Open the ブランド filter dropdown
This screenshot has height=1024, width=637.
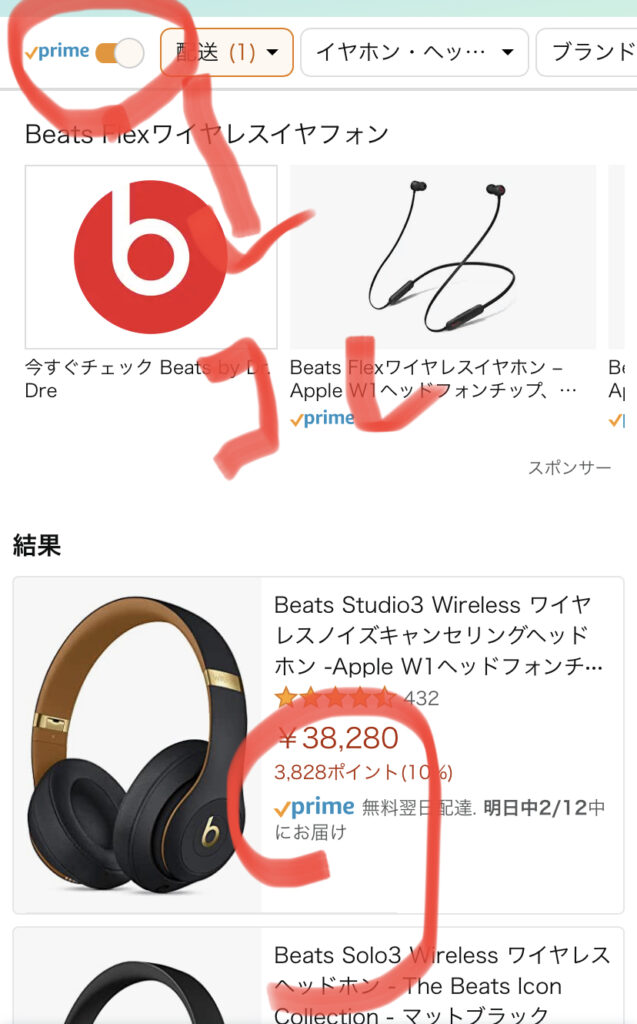click(x=586, y=52)
